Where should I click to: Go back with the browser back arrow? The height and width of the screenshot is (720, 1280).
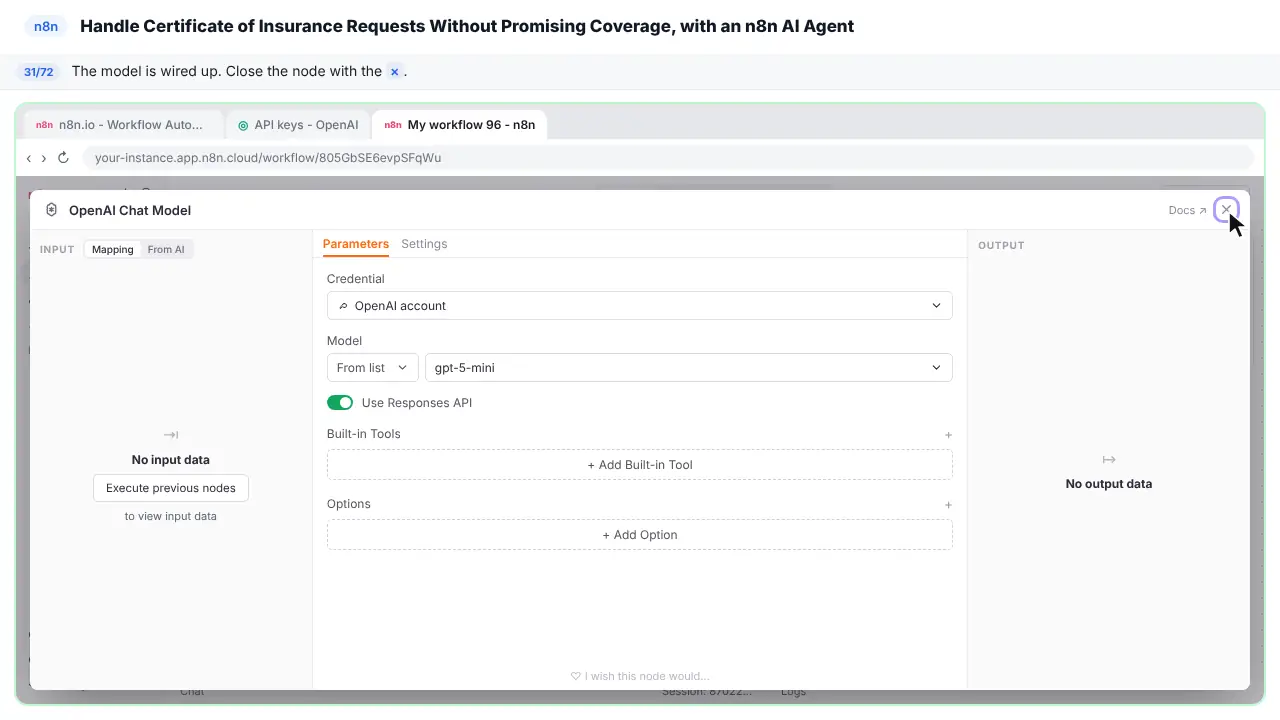pyautogui.click(x=29, y=158)
